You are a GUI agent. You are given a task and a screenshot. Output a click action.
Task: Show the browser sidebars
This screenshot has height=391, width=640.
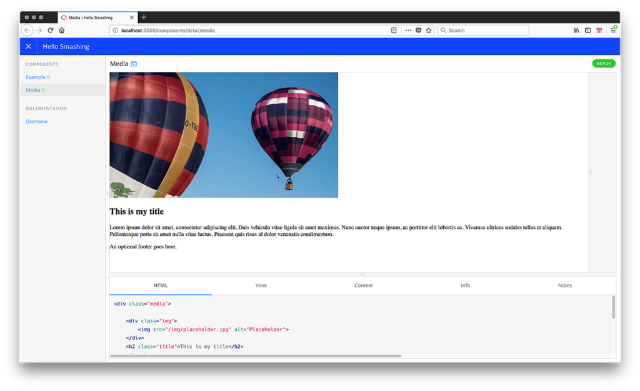(x=588, y=30)
